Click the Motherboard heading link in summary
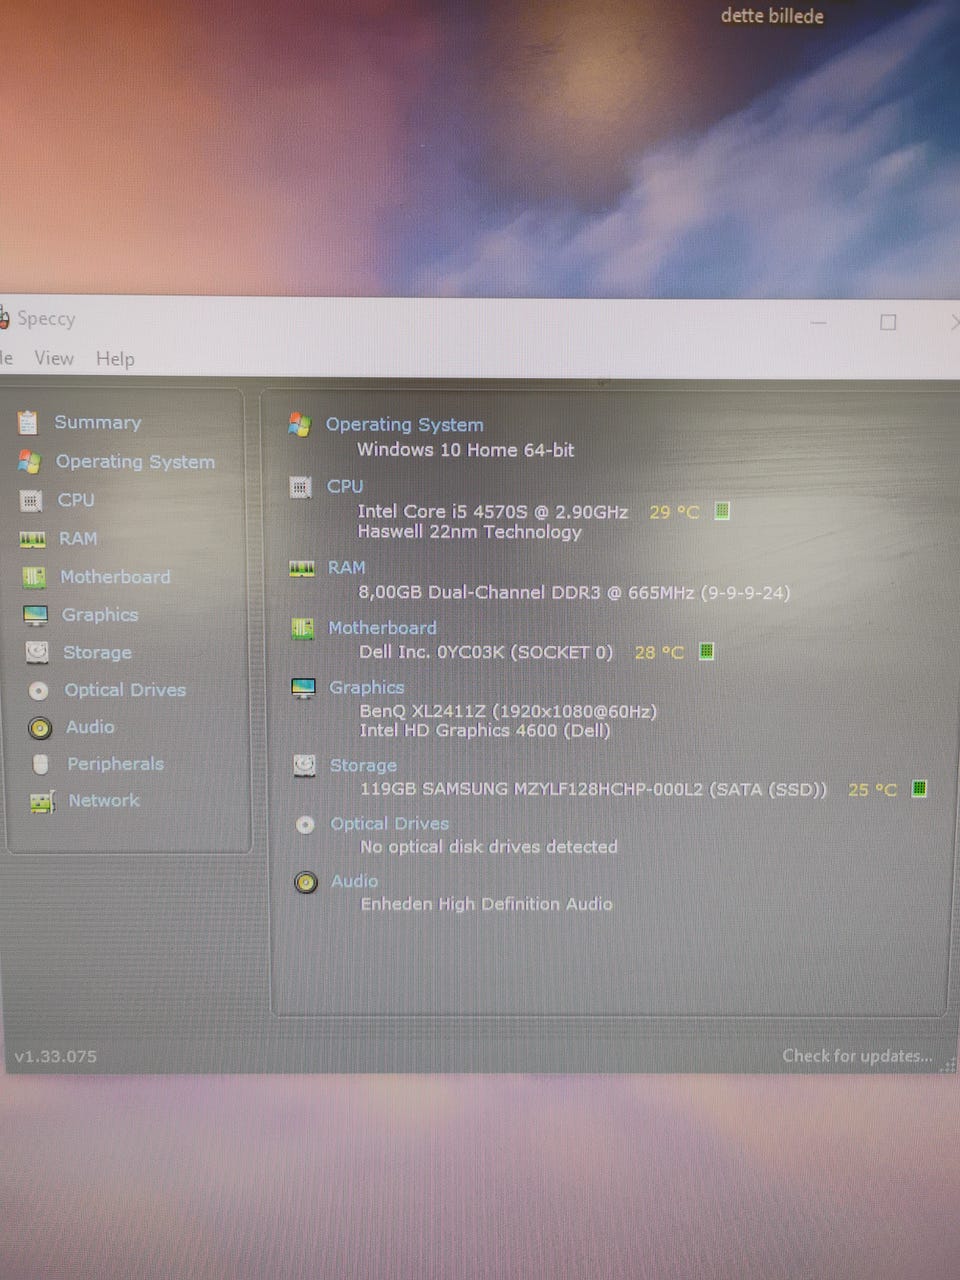The height and width of the screenshot is (1280, 960). pos(383,628)
